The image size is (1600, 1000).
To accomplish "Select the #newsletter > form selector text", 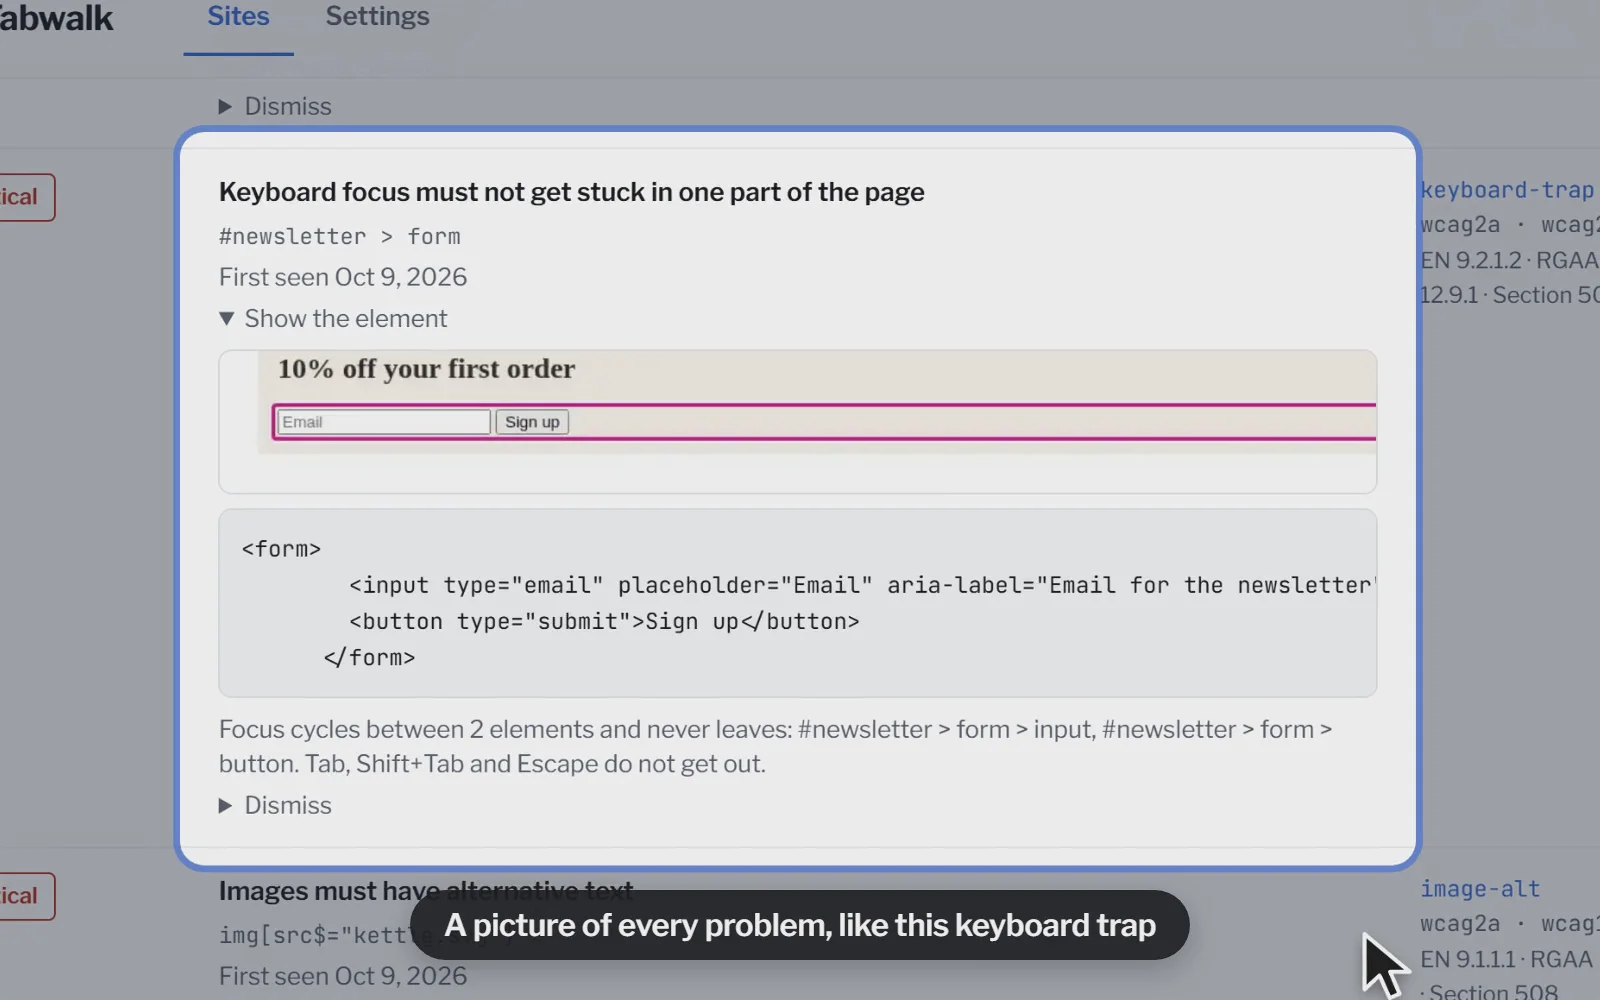I will [x=340, y=237].
